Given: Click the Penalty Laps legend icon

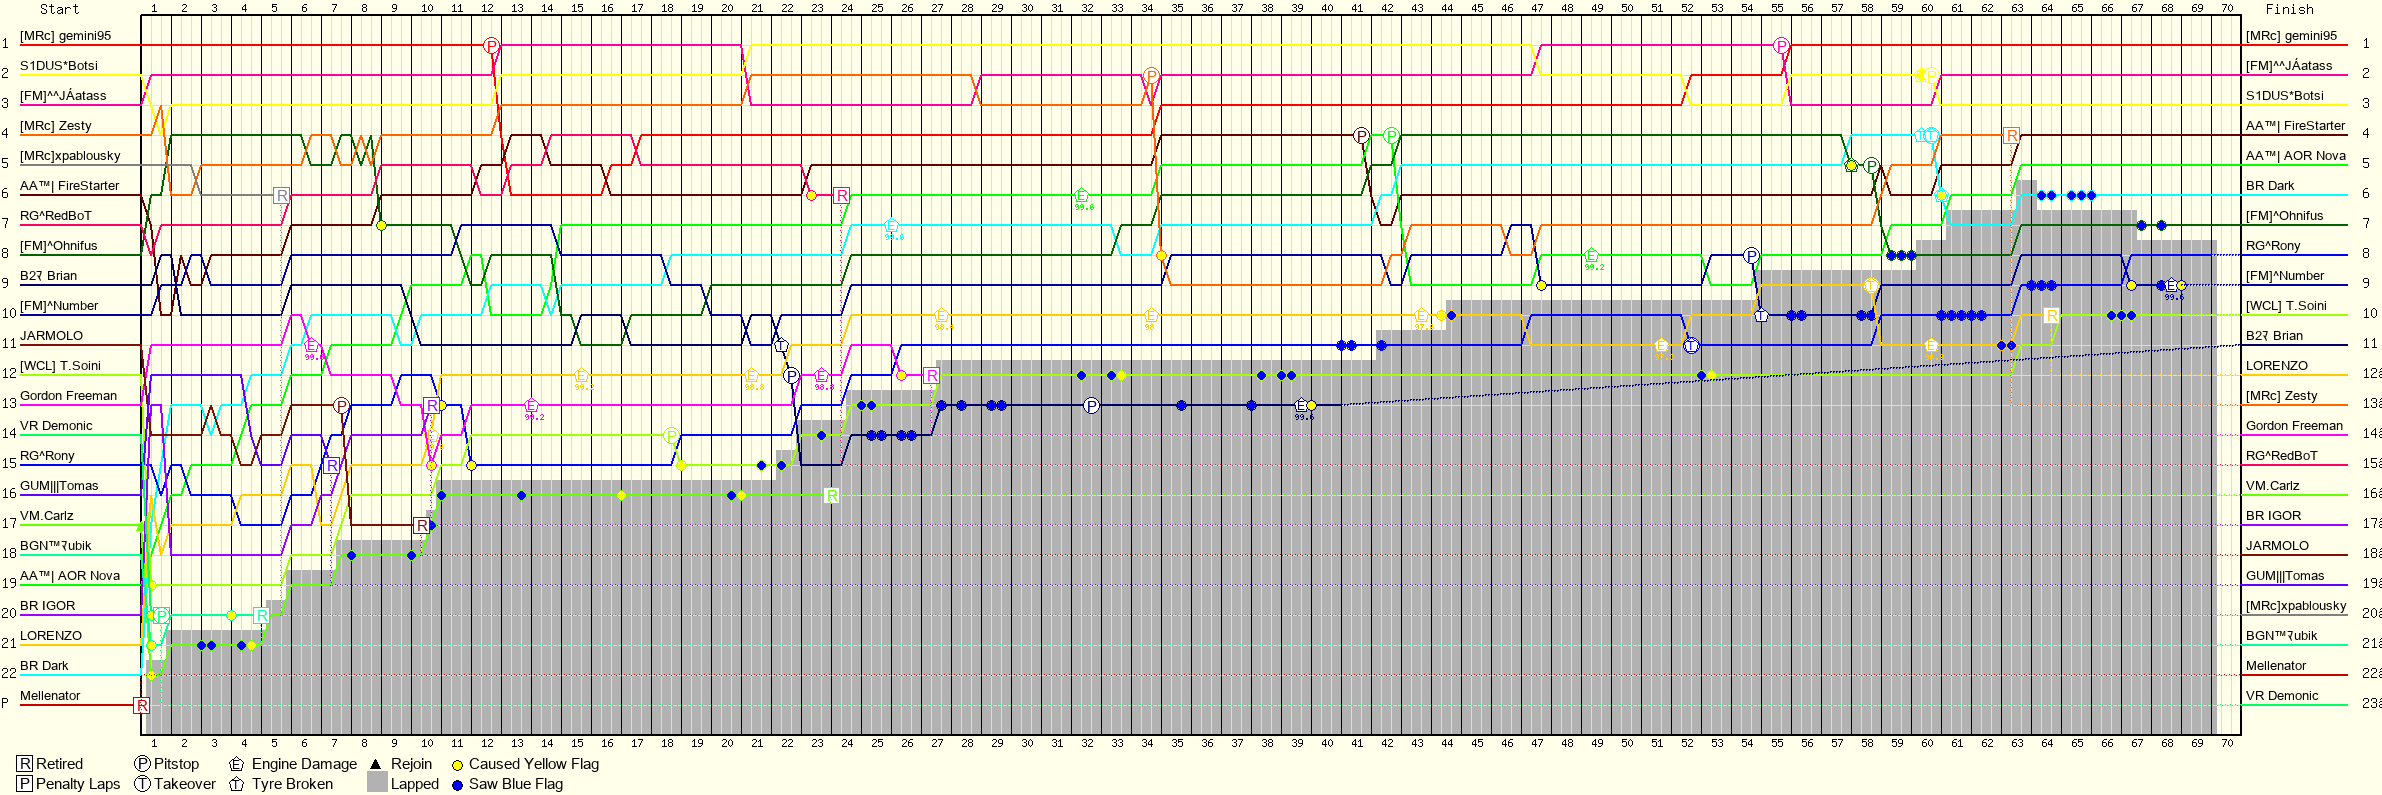Looking at the screenshot, I should (x=26, y=784).
